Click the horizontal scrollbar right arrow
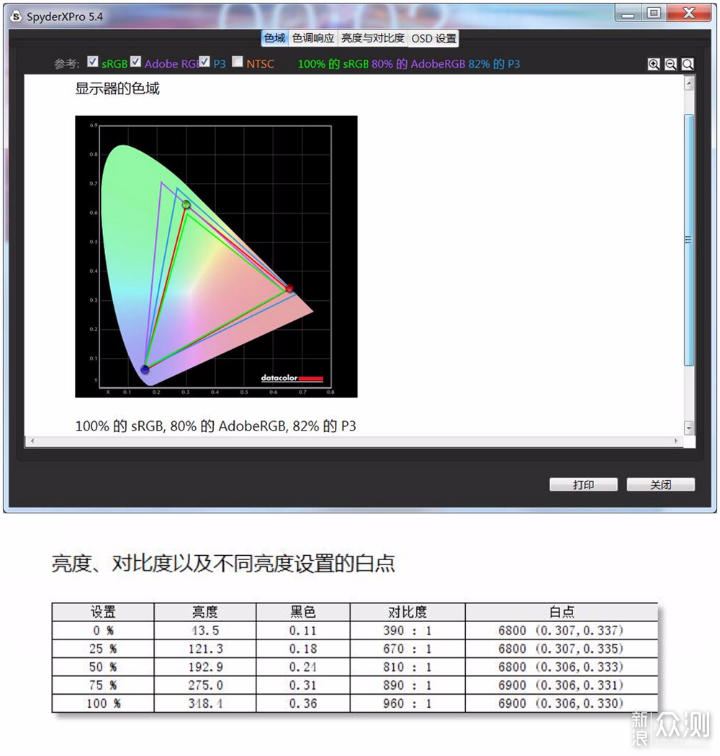 (674, 441)
